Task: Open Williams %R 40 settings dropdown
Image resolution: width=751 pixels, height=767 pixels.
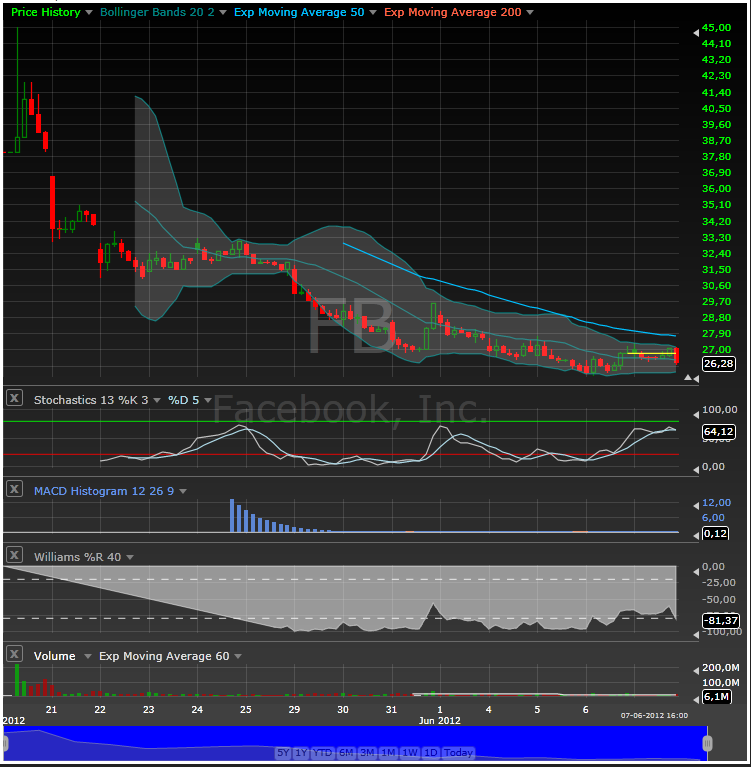Action: point(130,557)
